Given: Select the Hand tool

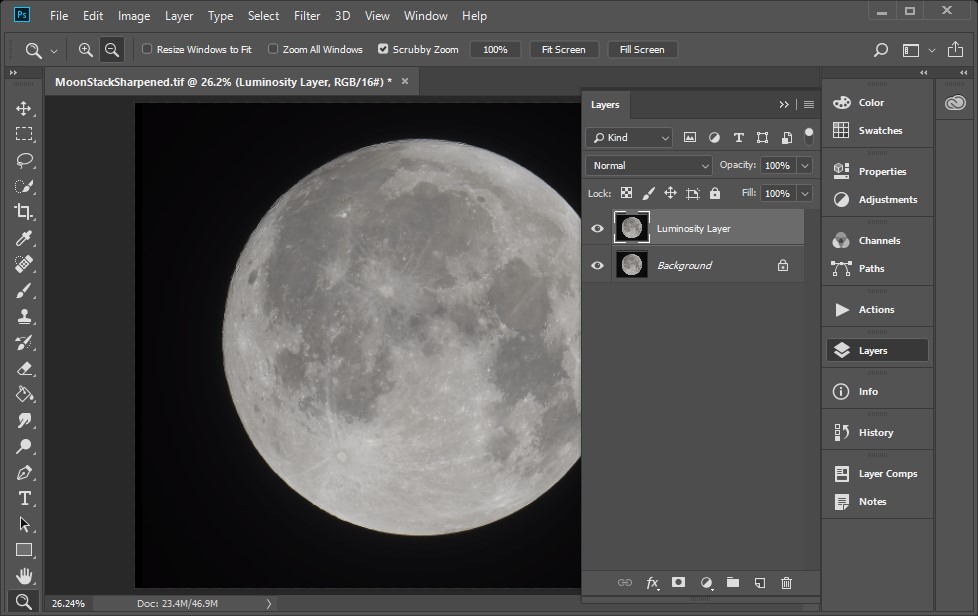Looking at the screenshot, I should tap(24, 576).
